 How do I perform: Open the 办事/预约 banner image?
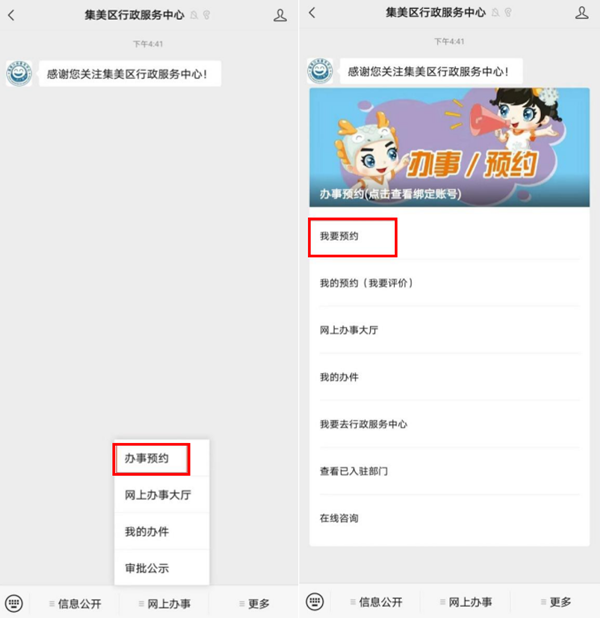[x=449, y=147]
